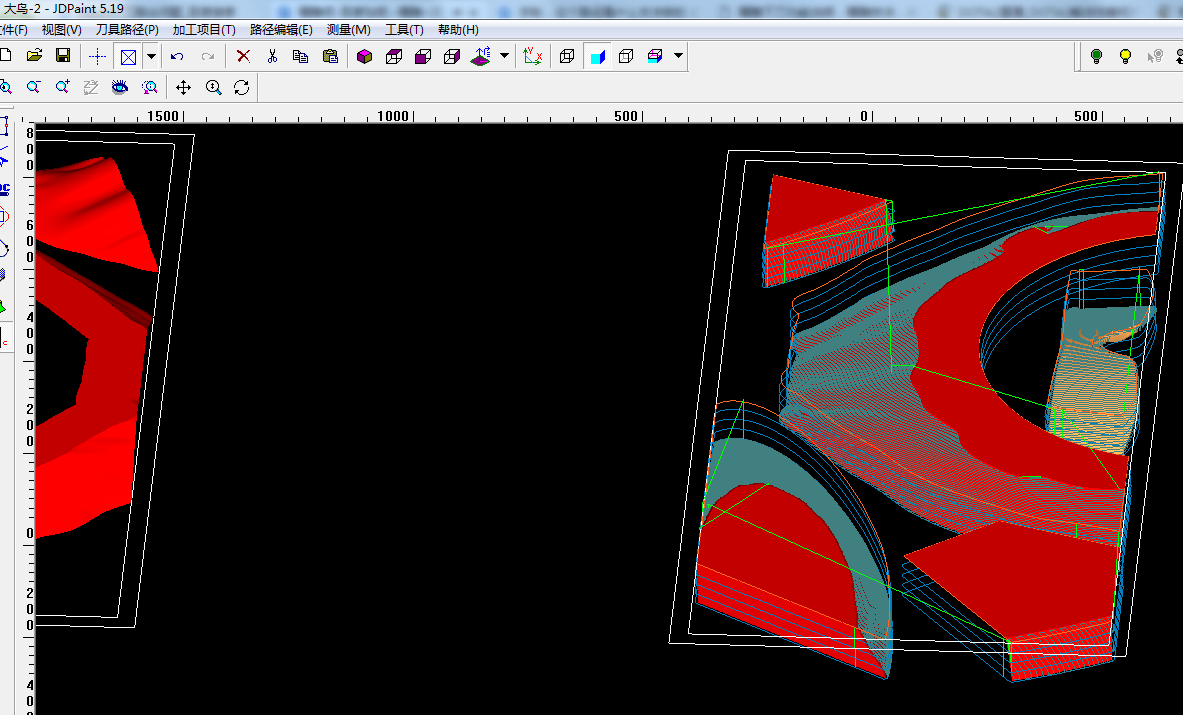Toggle the yellow light bulb

(1125, 57)
